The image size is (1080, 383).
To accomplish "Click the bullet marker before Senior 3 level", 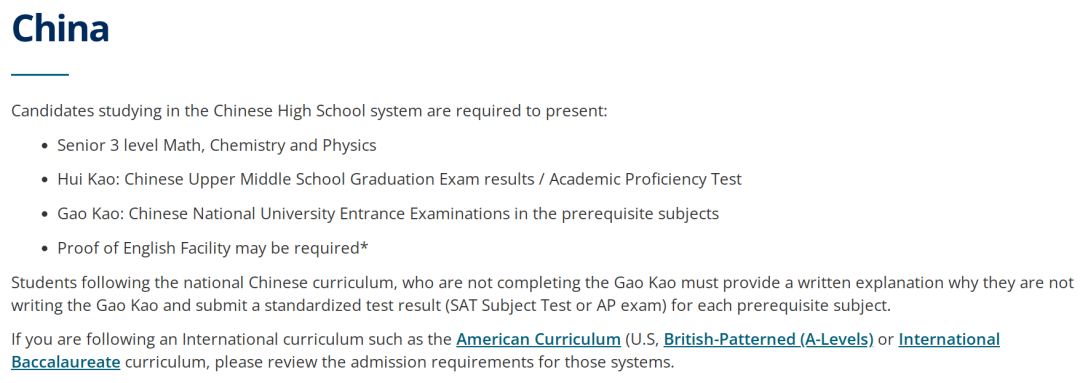I will click(x=45, y=147).
